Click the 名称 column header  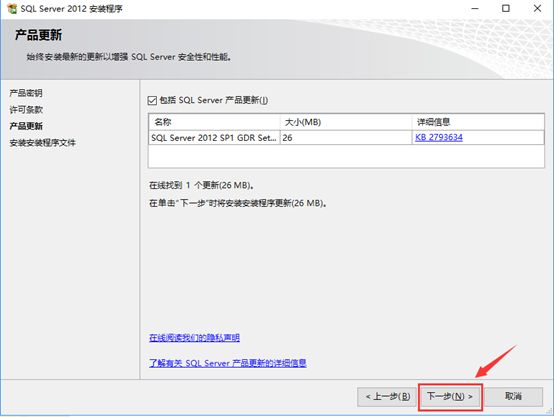click(214, 122)
